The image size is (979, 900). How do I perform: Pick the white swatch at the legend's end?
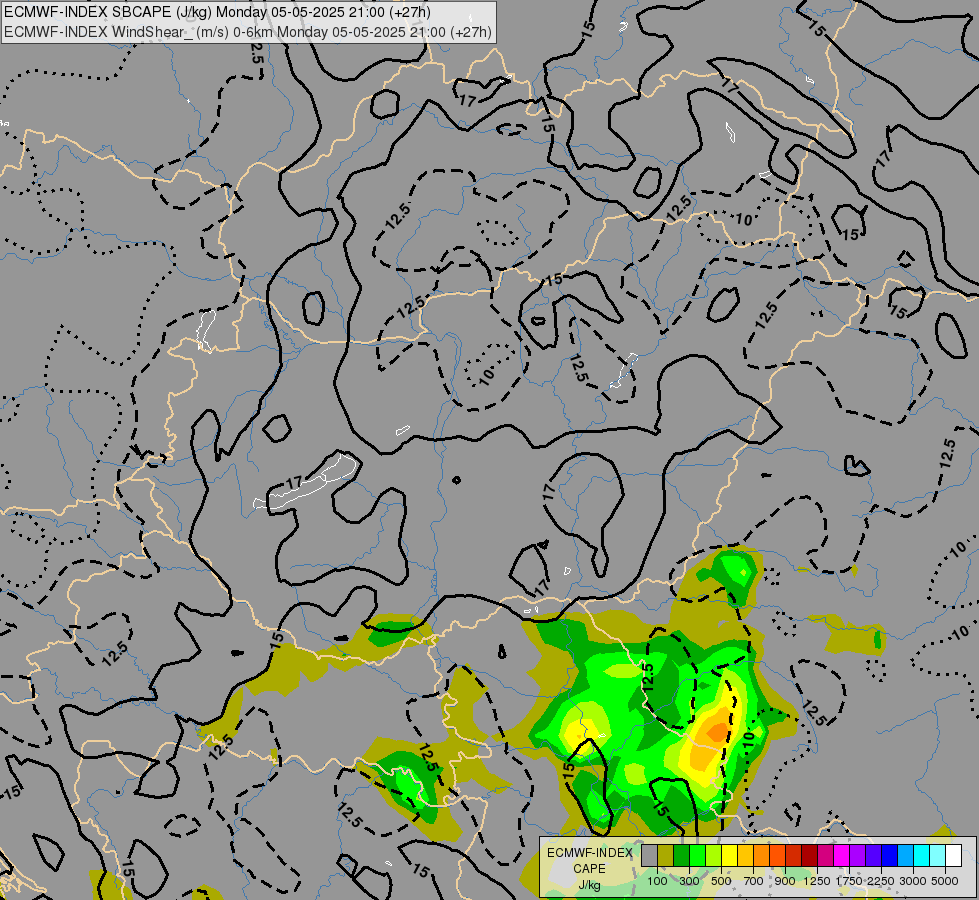[x=953, y=856]
